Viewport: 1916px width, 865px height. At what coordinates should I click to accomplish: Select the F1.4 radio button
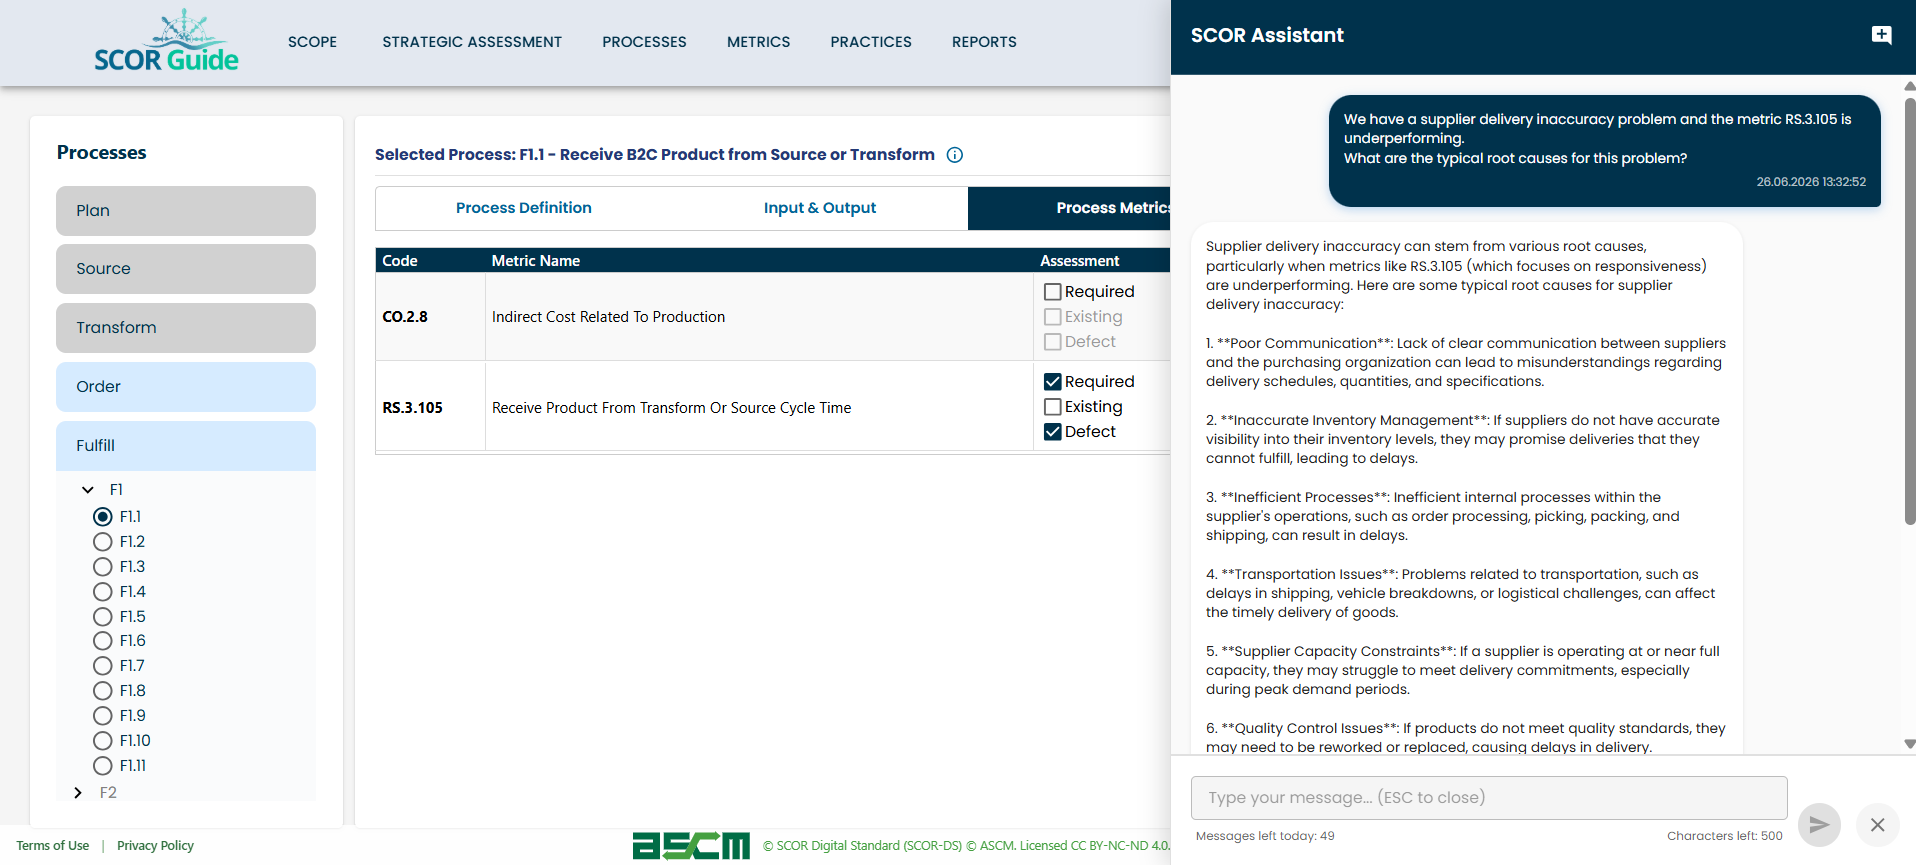pos(102,592)
